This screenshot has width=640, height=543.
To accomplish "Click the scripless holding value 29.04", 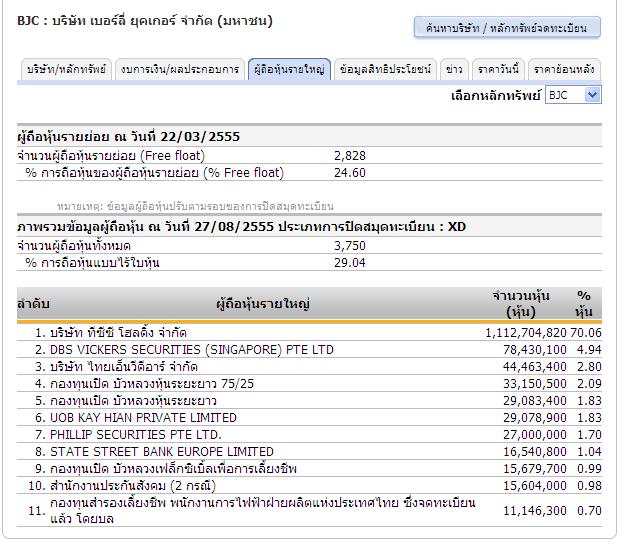I will point(350,263).
